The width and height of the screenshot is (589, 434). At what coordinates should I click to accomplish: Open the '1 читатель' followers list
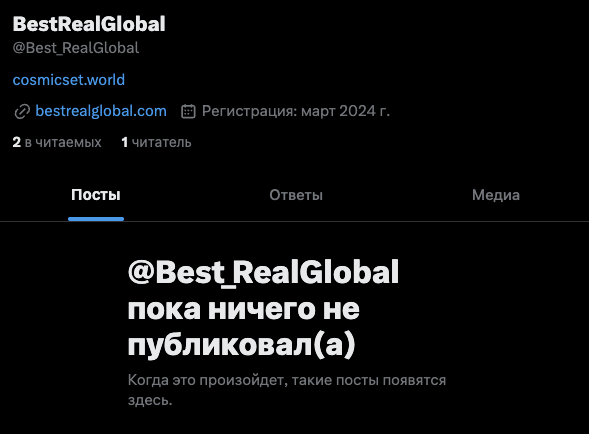[x=156, y=142]
